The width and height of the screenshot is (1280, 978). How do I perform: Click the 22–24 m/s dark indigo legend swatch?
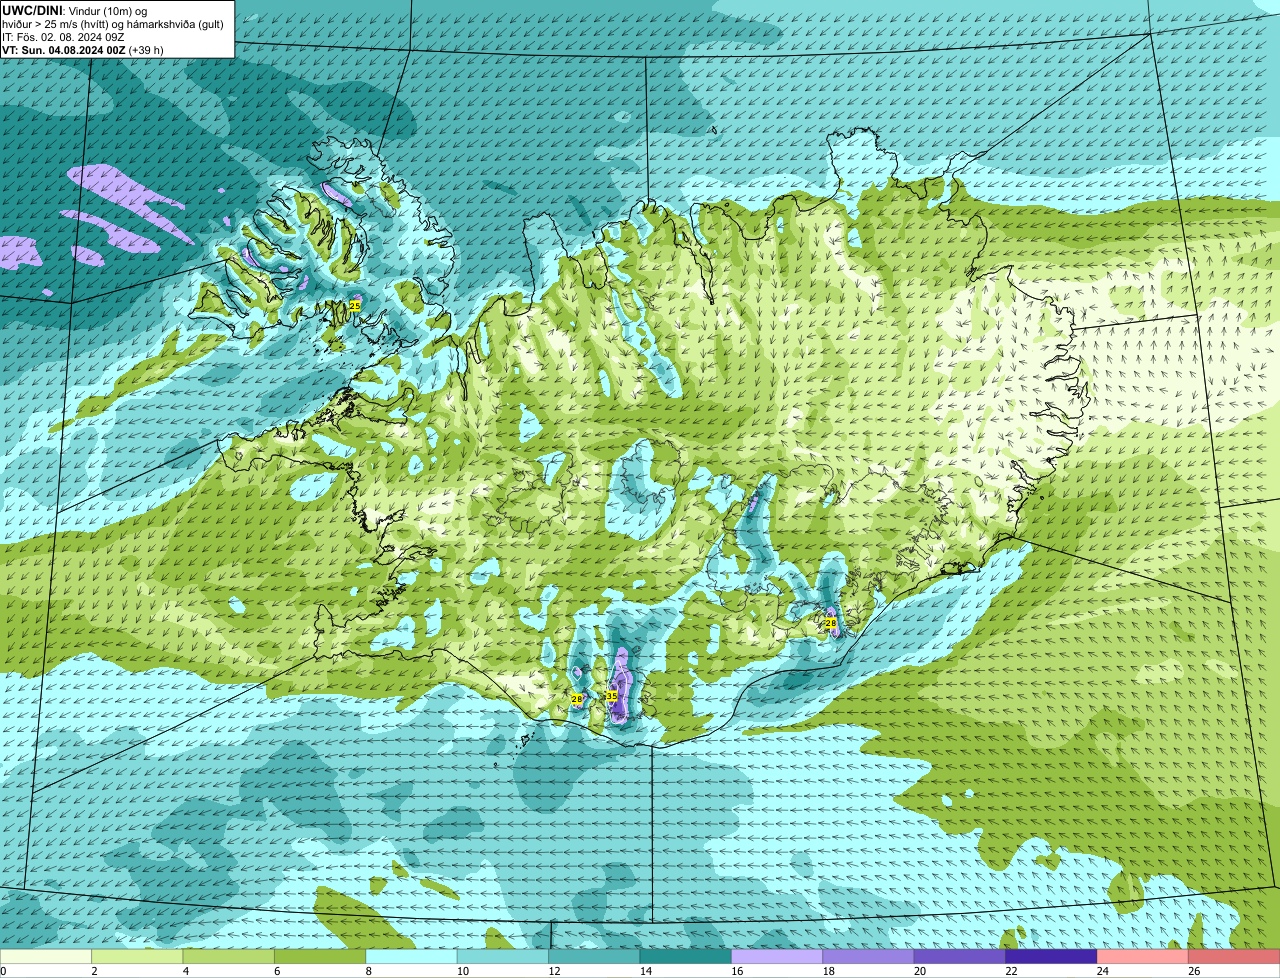pos(1052,956)
